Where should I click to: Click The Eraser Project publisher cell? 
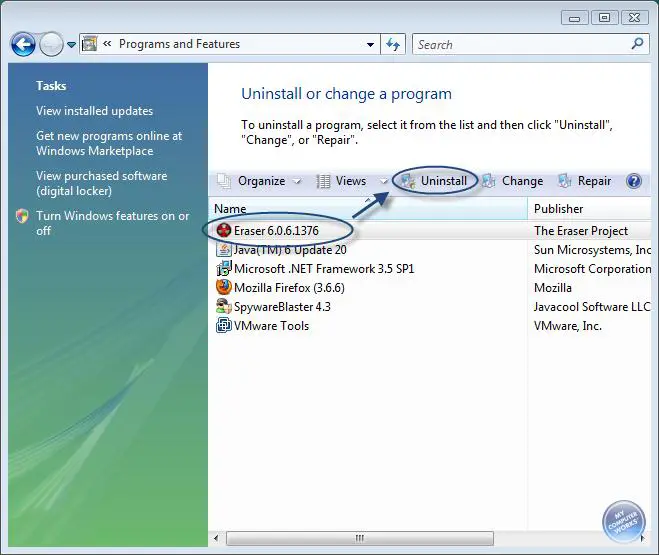581,231
